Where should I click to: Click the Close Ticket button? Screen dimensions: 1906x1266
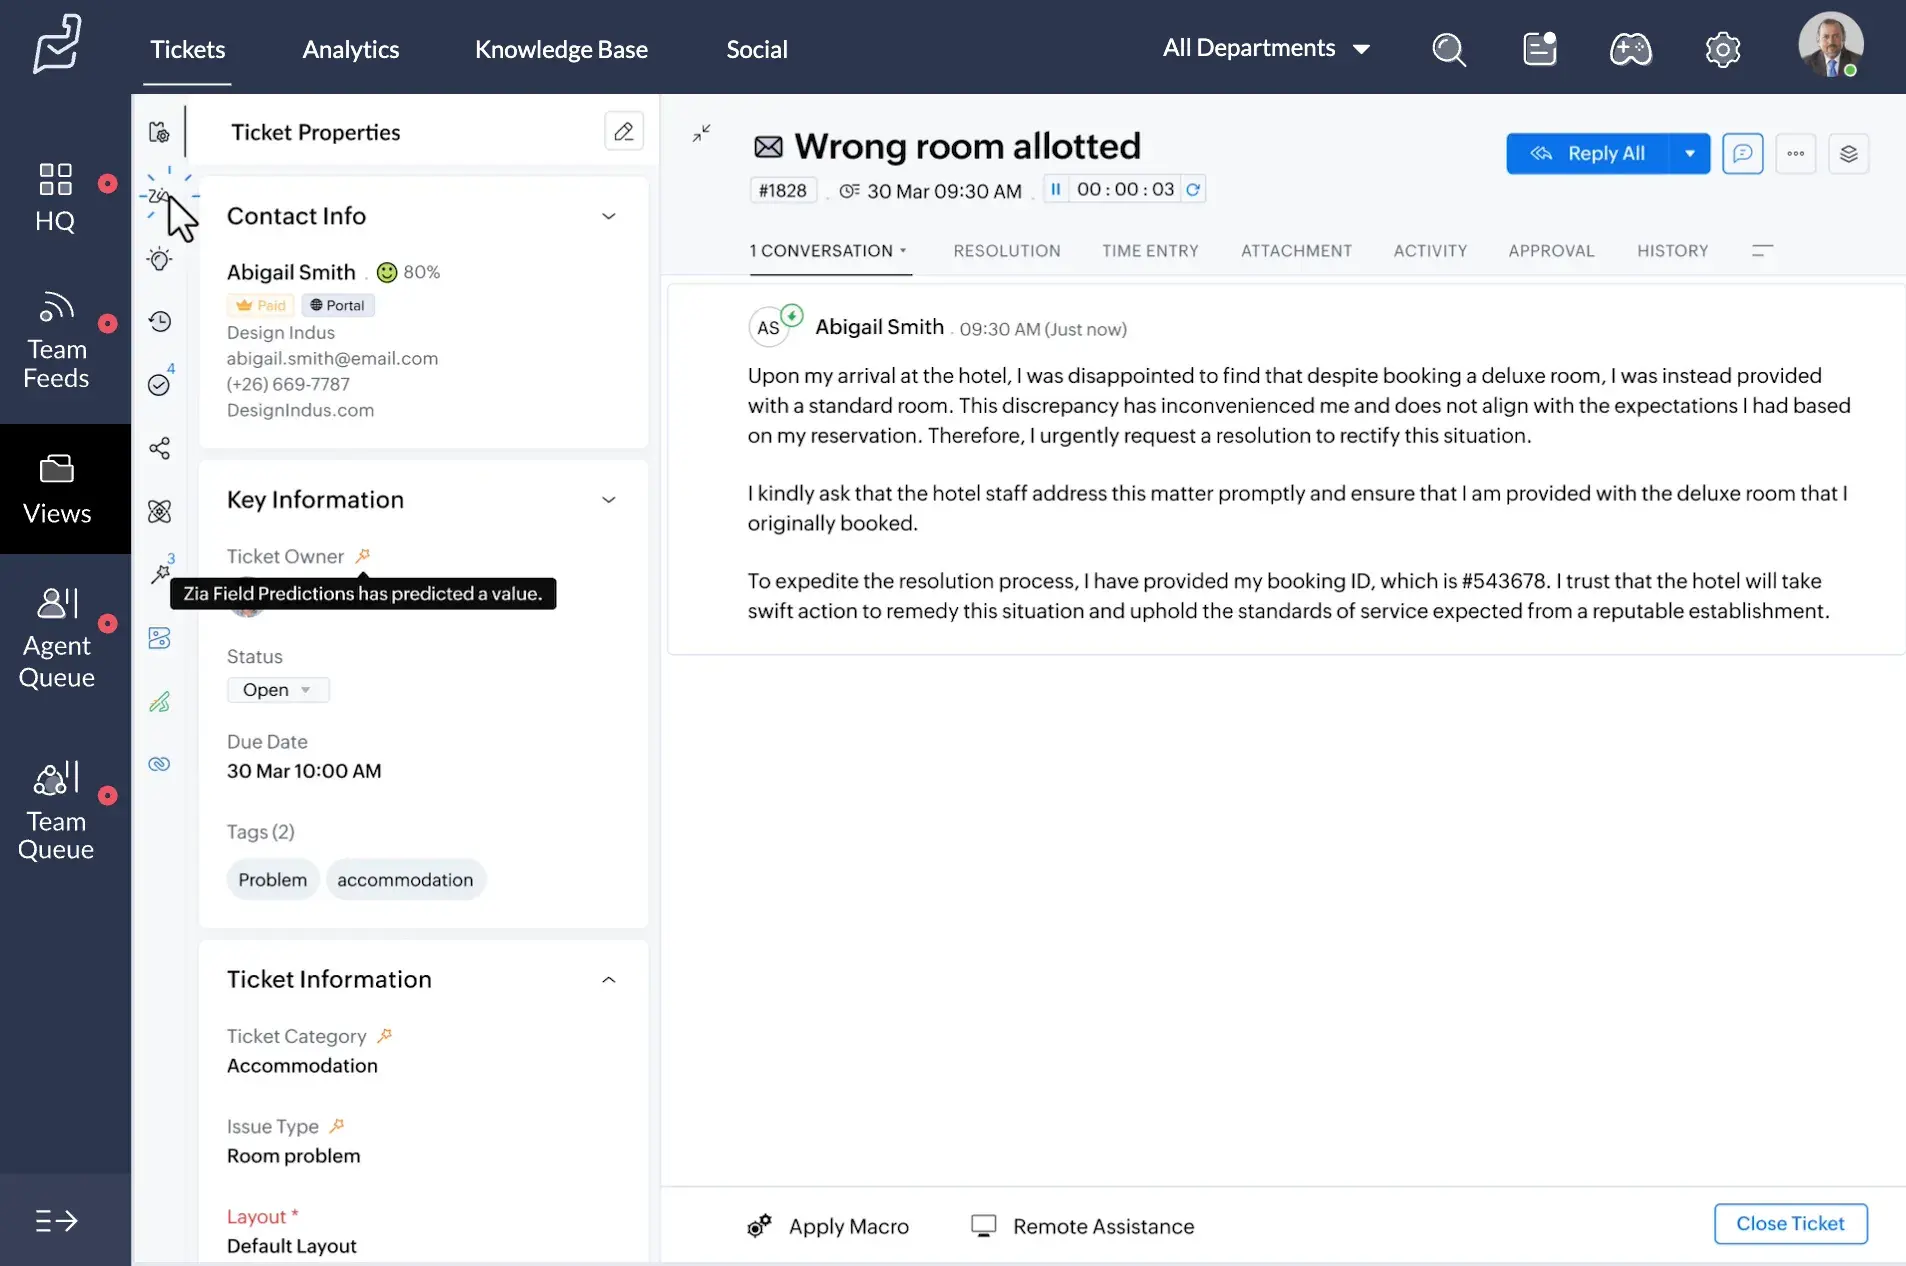pos(1790,1223)
